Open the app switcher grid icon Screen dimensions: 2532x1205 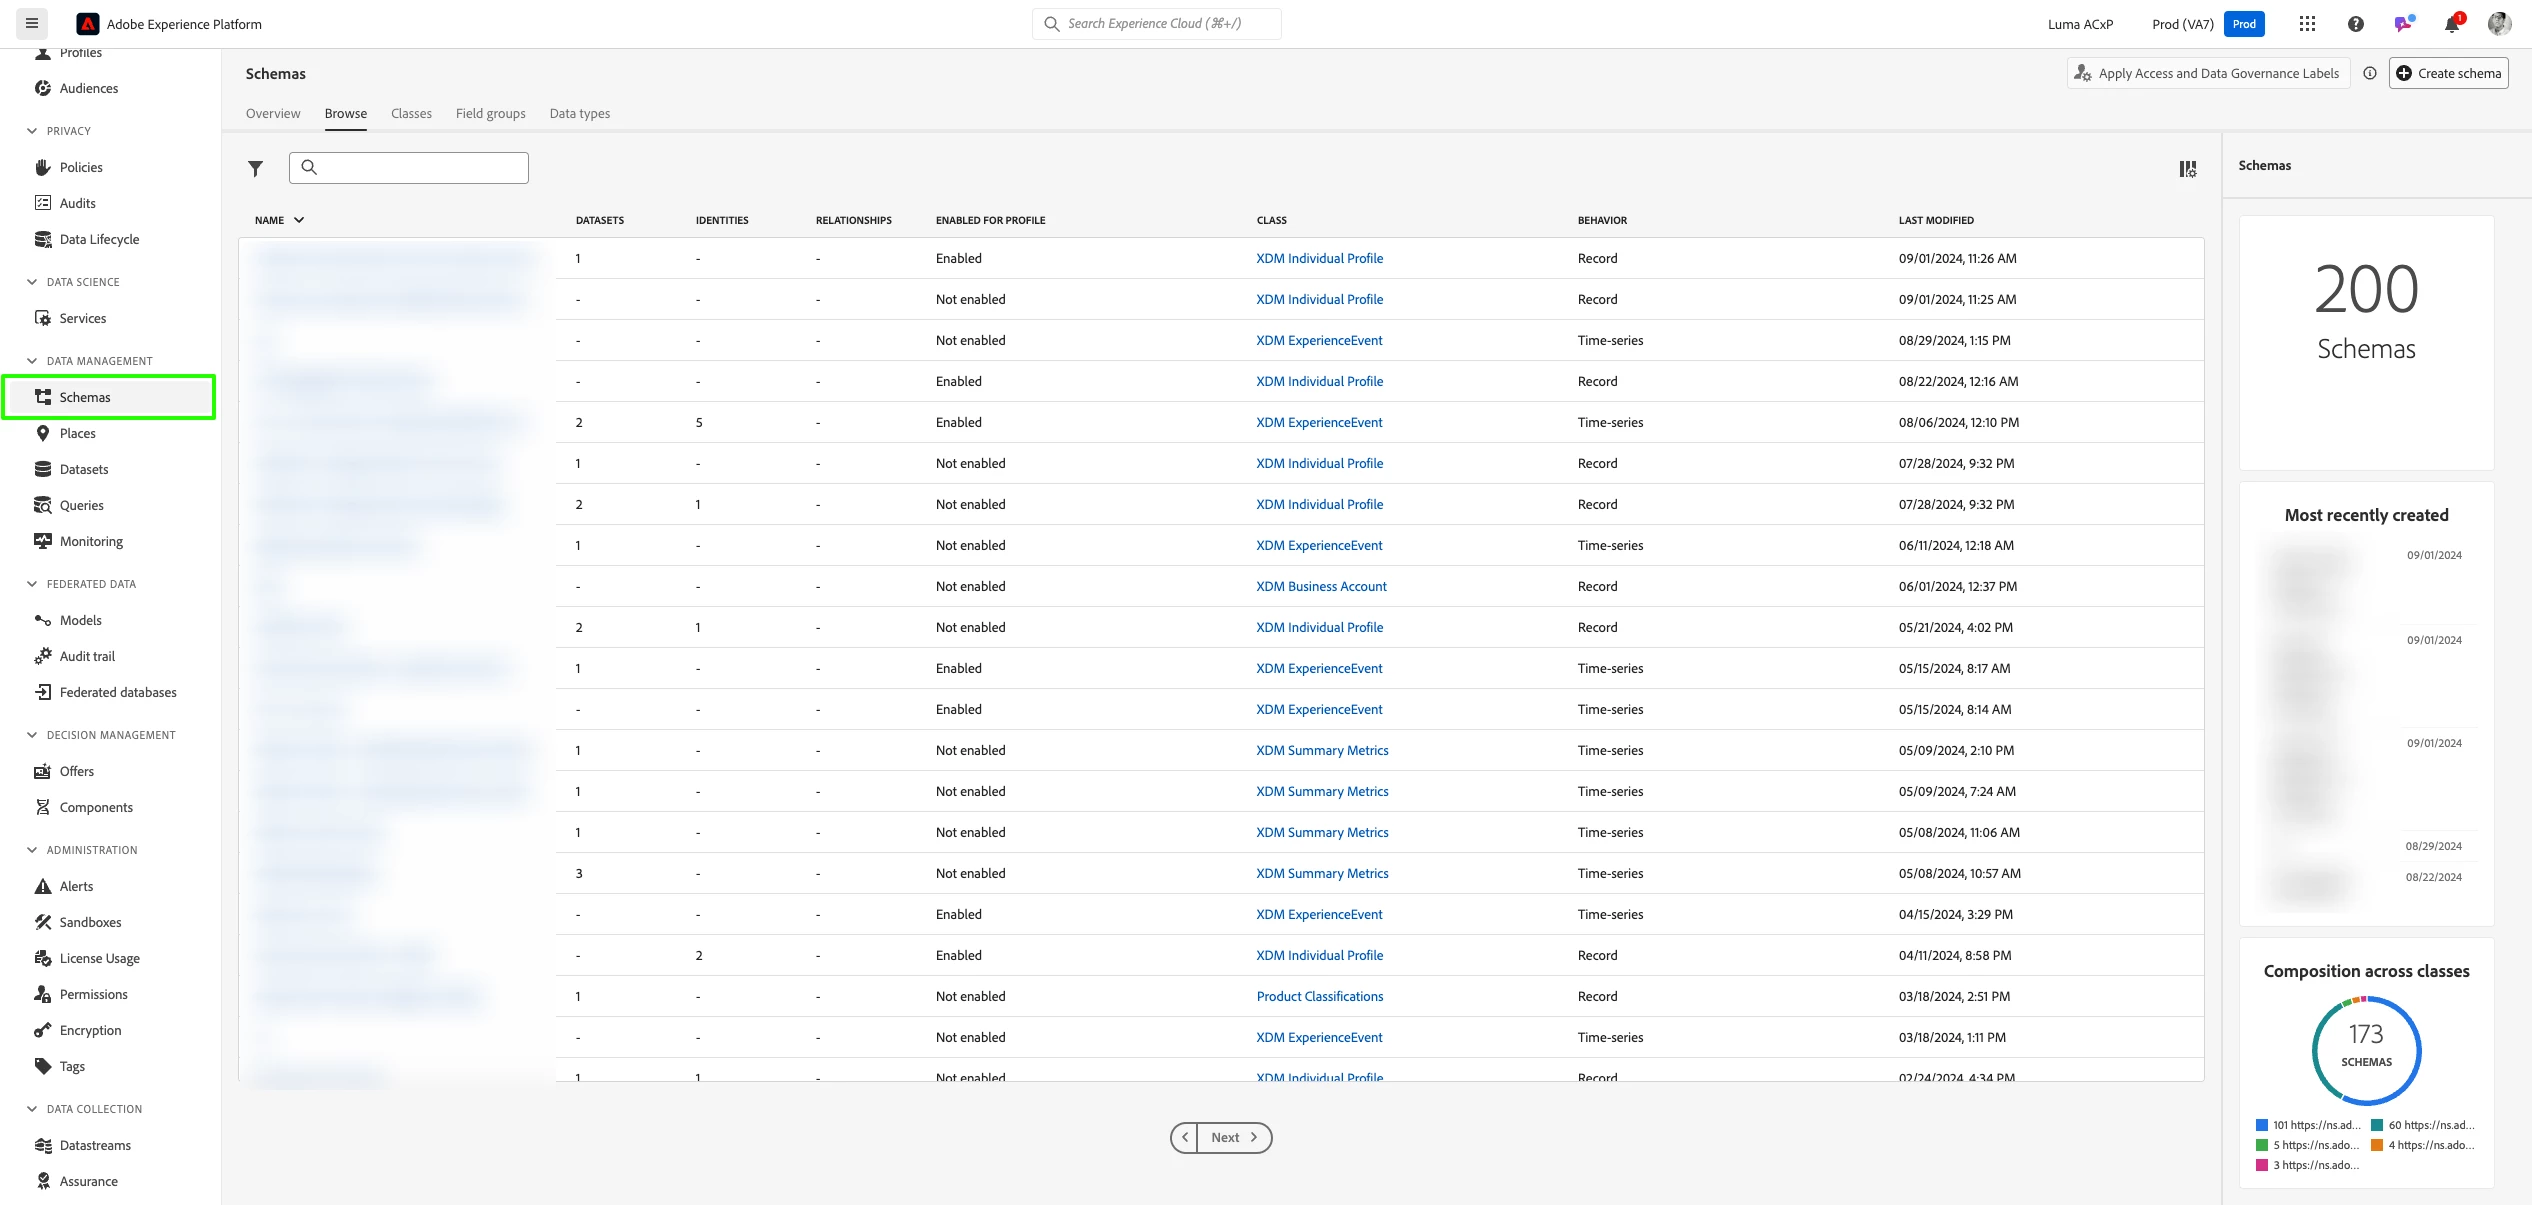(2307, 24)
